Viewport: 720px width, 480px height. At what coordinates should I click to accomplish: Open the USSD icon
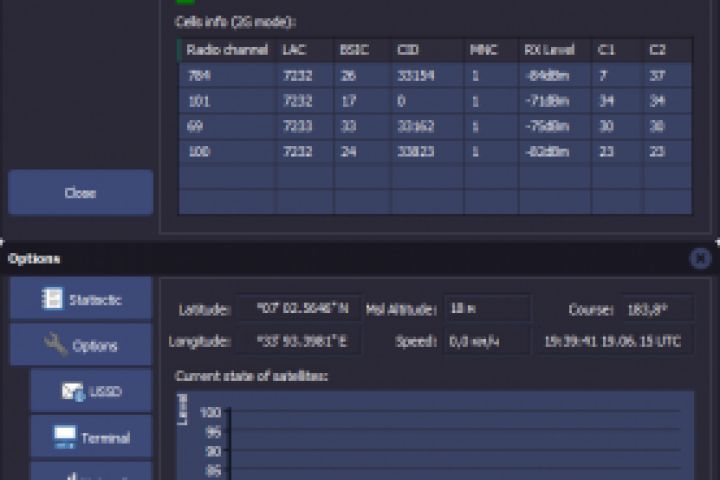[73, 391]
